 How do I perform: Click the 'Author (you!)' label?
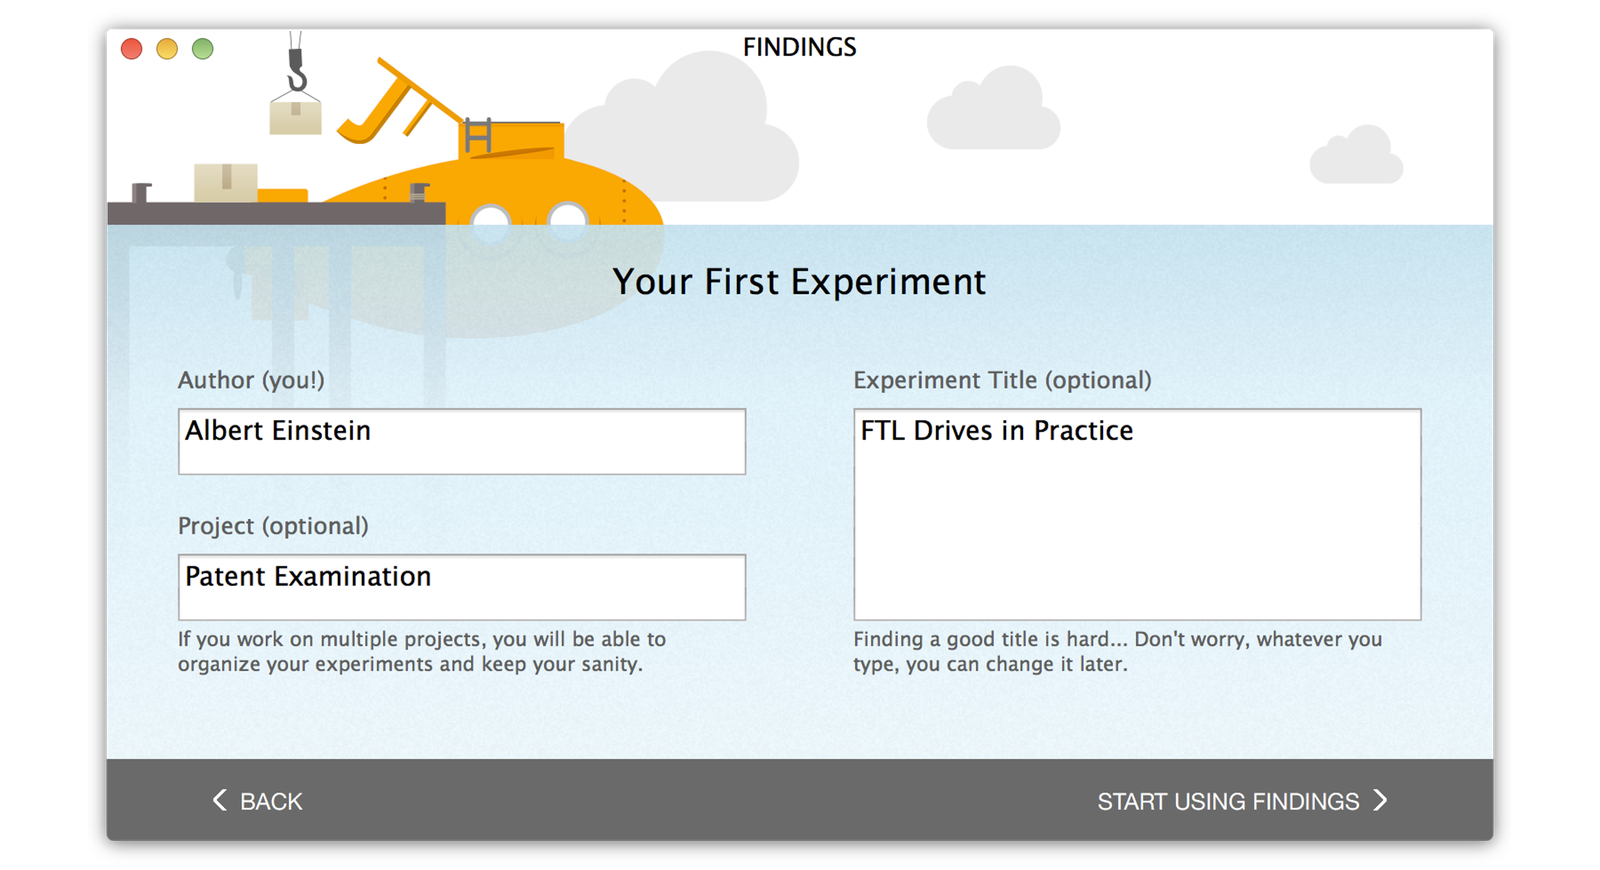point(251,380)
